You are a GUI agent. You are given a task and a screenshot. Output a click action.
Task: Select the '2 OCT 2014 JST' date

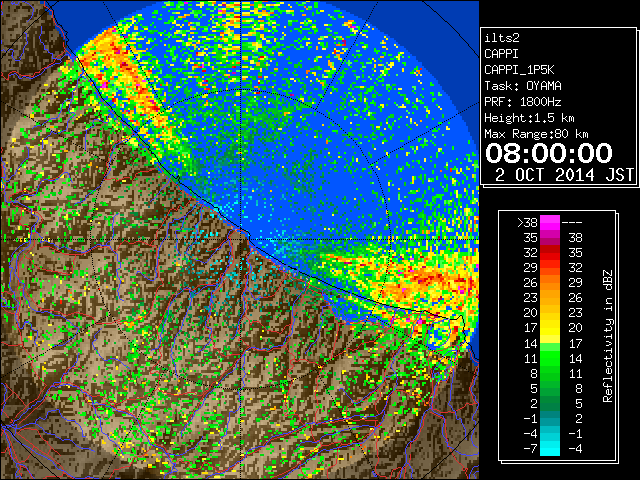click(x=564, y=175)
